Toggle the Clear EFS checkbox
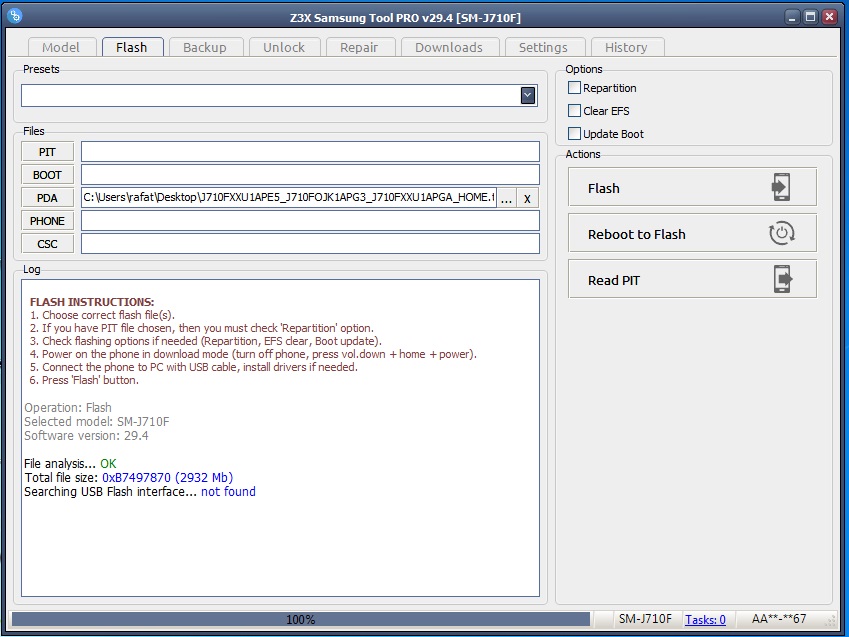The width and height of the screenshot is (849, 637). pos(574,110)
